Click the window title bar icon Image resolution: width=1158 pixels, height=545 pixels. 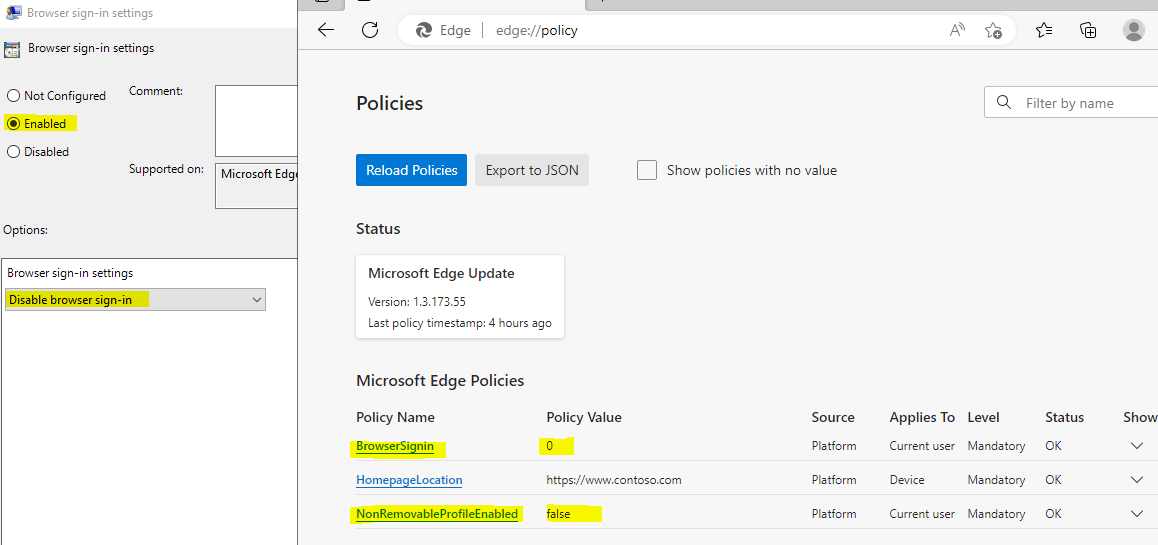(13, 13)
